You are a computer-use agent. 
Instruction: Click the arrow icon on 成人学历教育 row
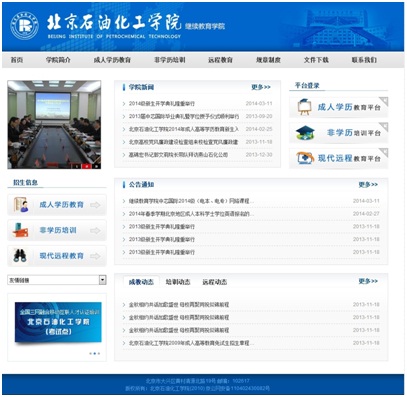[x=95, y=205]
